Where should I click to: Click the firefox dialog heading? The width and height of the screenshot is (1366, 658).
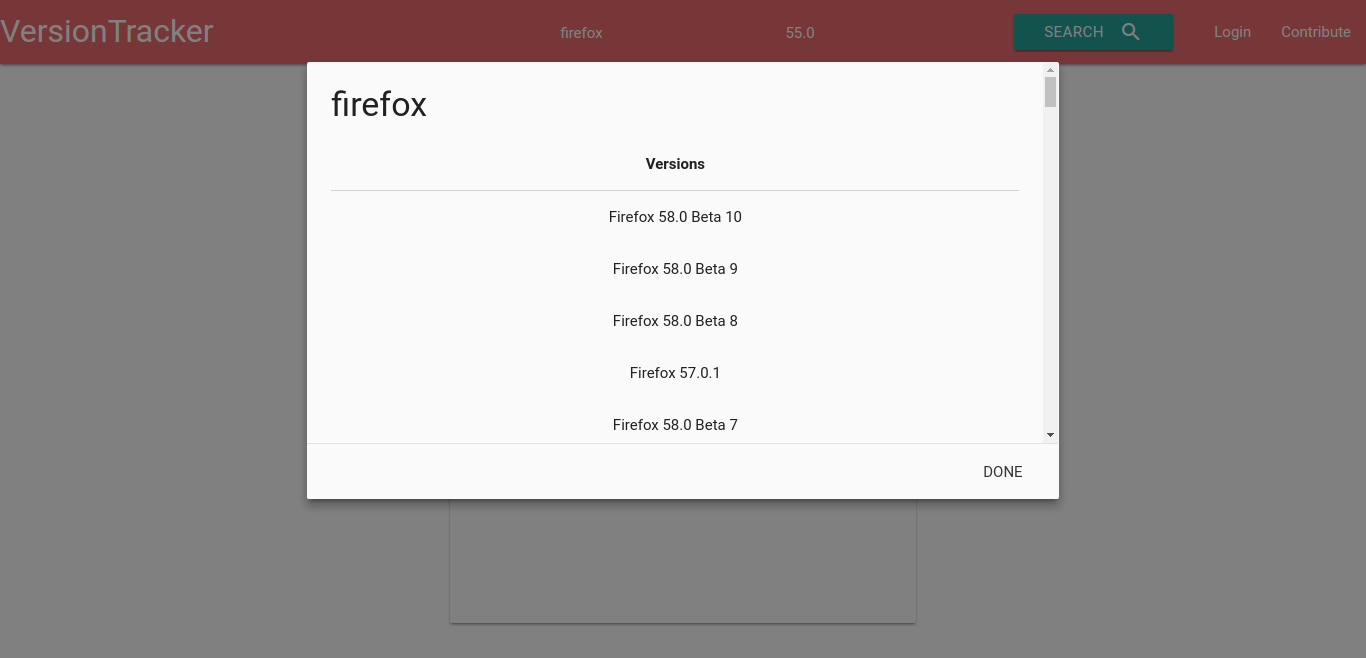click(x=379, y=104)
